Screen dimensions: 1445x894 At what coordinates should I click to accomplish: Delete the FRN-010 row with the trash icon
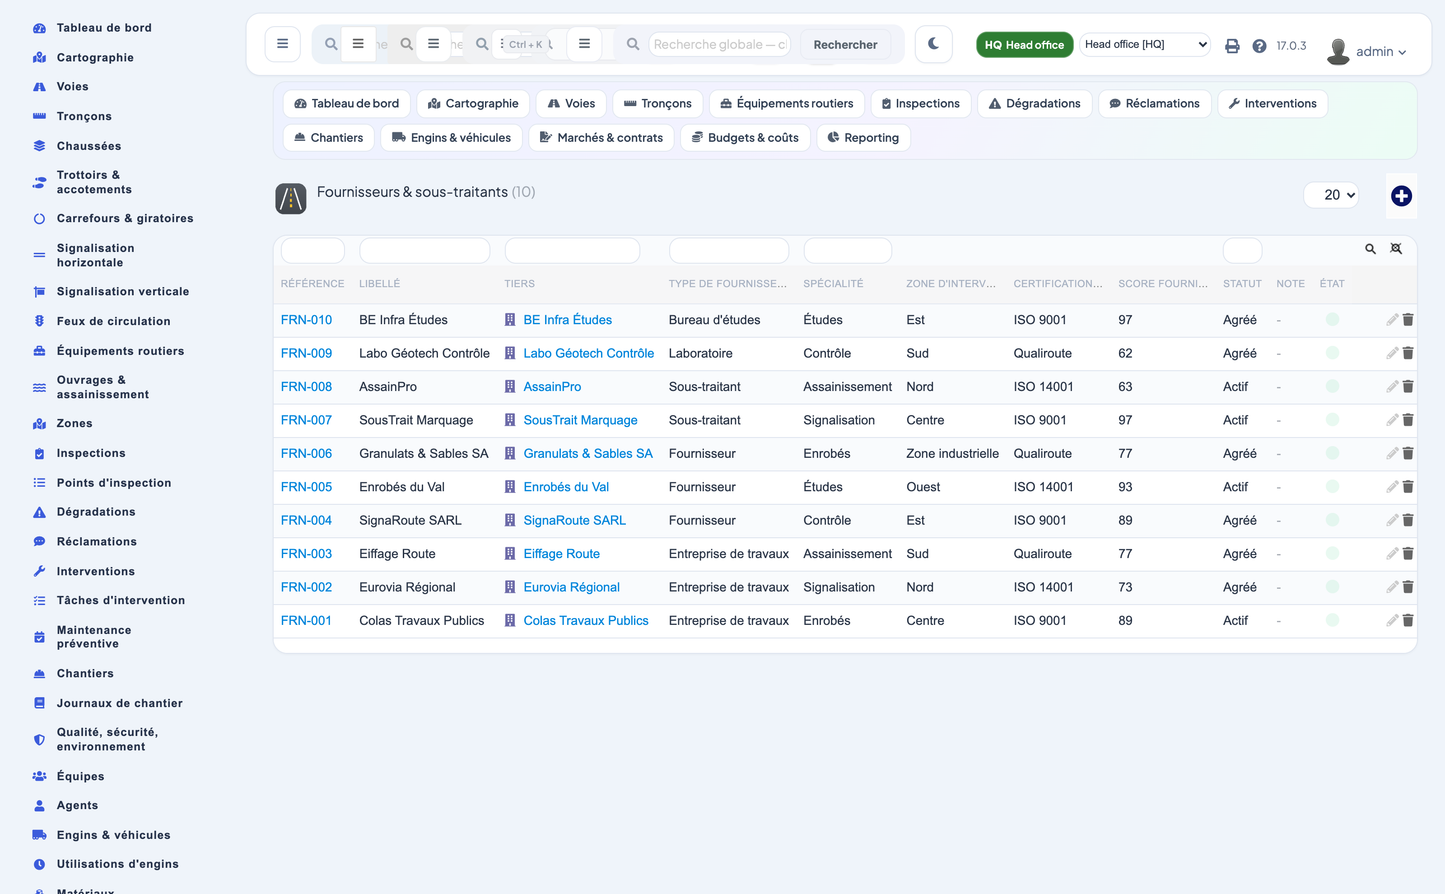1408,320
